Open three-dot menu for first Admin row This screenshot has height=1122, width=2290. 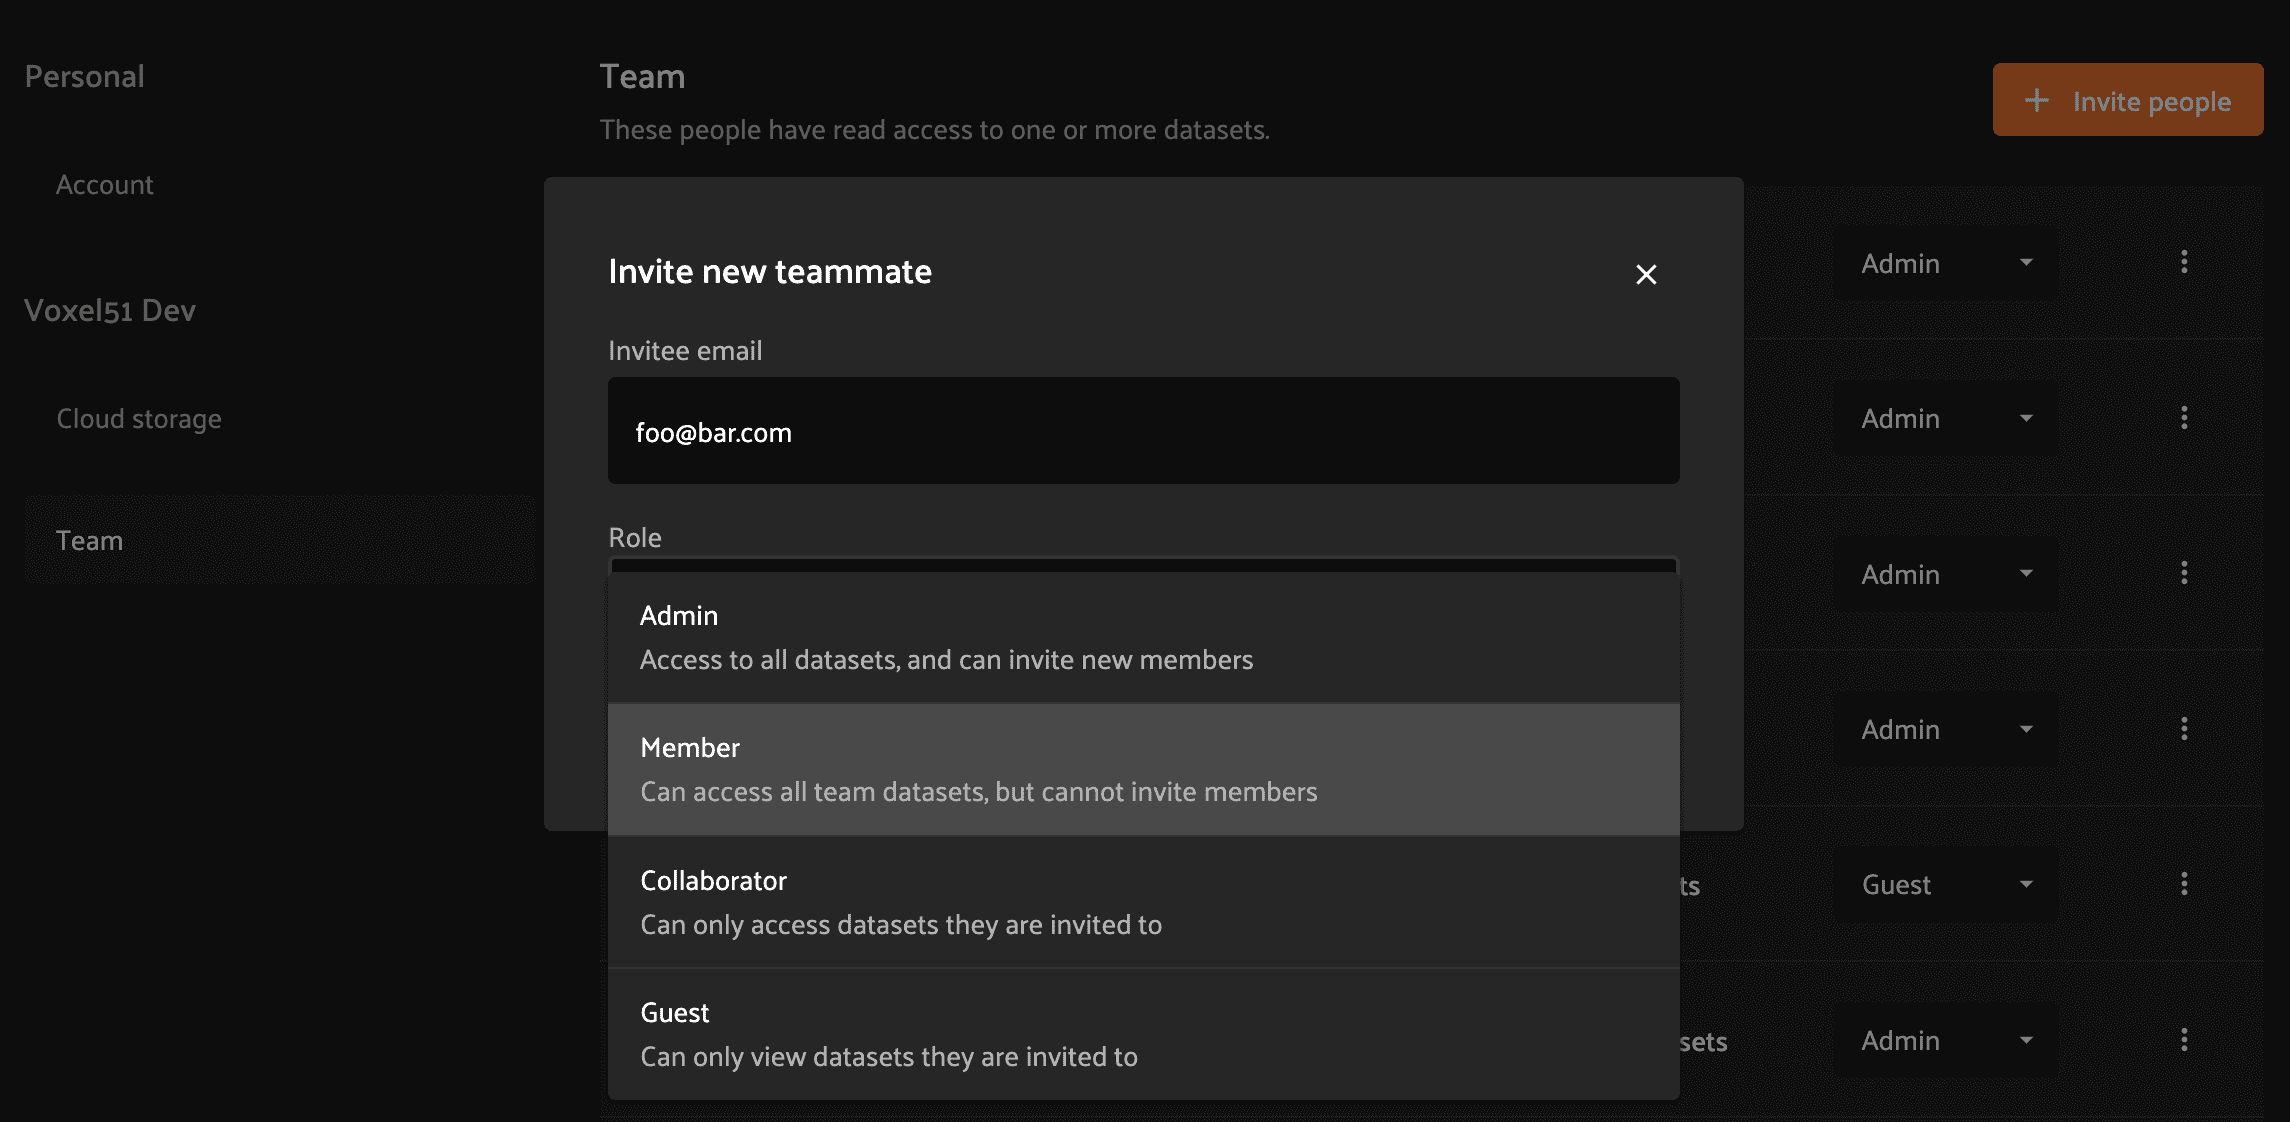[2184, 262]
